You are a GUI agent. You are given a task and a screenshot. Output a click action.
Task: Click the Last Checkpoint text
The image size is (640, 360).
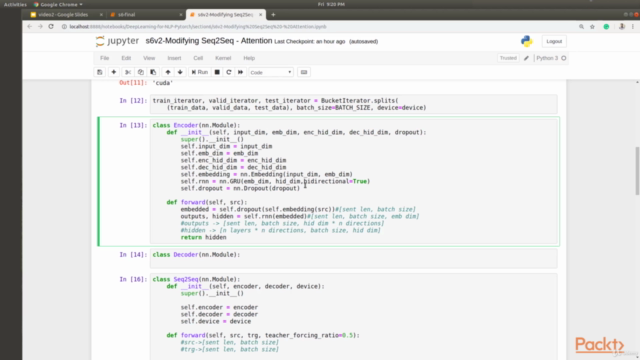pyautogui.click(x=310, y=42)
